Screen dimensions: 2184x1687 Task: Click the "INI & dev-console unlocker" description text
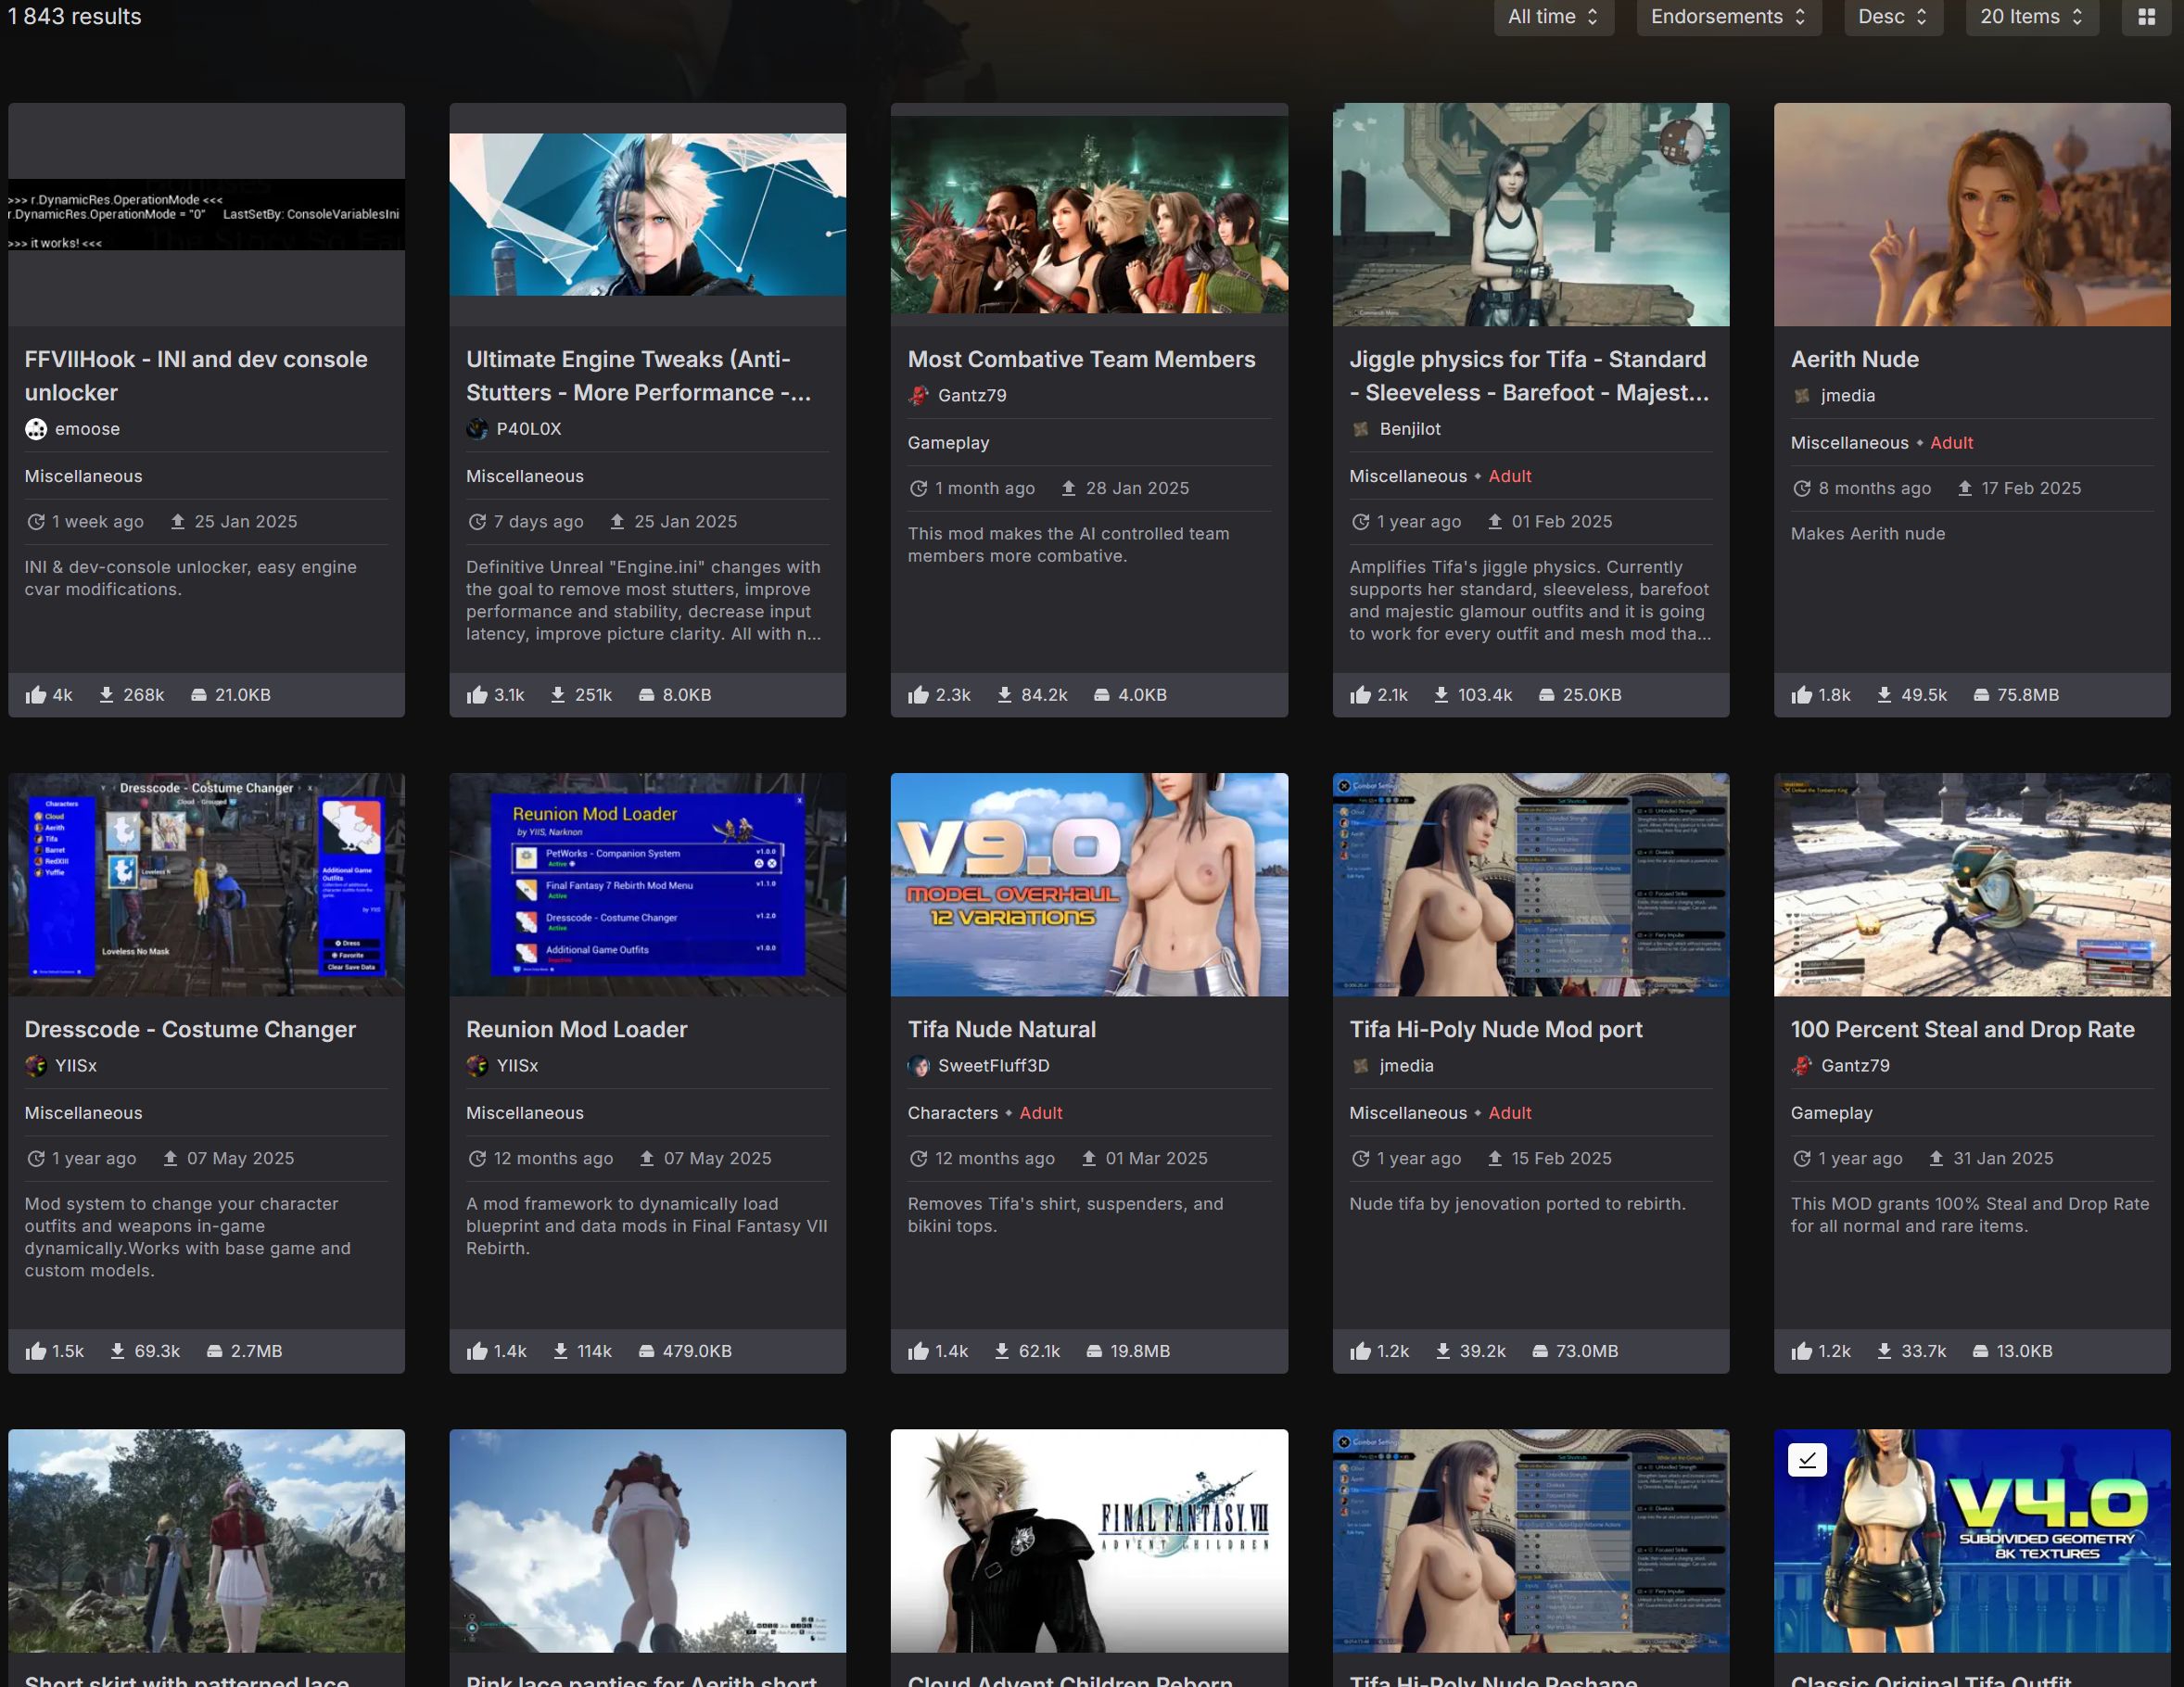[x=191, y=578]
